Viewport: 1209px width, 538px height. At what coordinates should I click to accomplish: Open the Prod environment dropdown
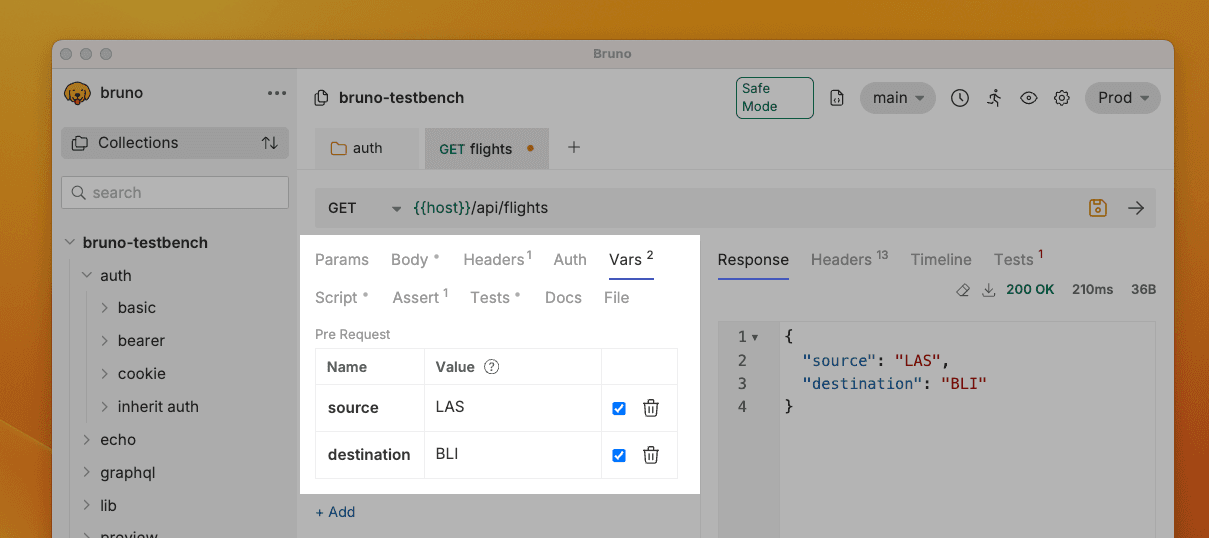[1123, 98]
